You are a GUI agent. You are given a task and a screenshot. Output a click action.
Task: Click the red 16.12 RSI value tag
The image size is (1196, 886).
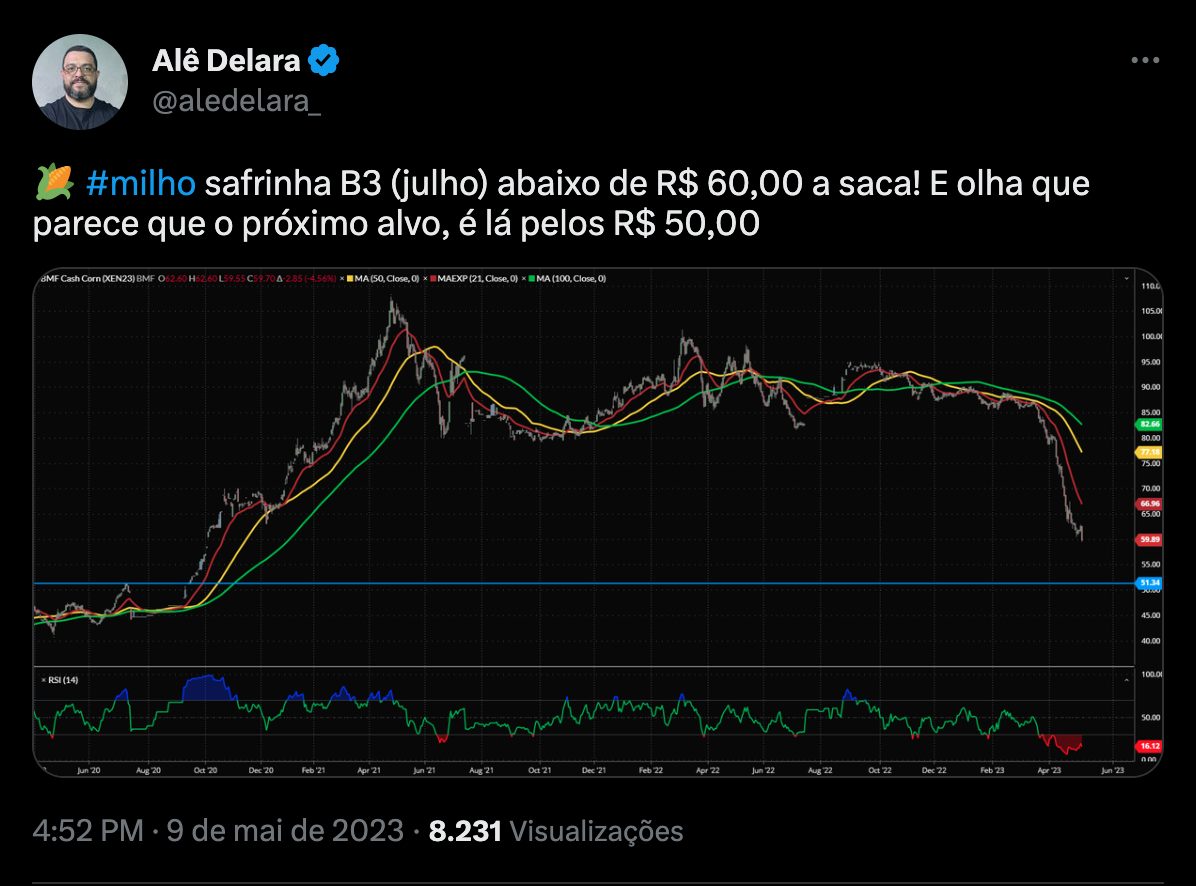(x=1149, y=746)
